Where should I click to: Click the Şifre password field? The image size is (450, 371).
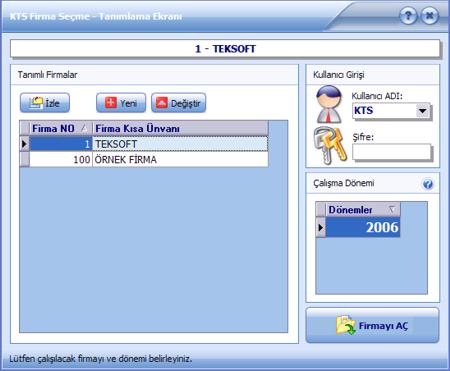point(392,153)
